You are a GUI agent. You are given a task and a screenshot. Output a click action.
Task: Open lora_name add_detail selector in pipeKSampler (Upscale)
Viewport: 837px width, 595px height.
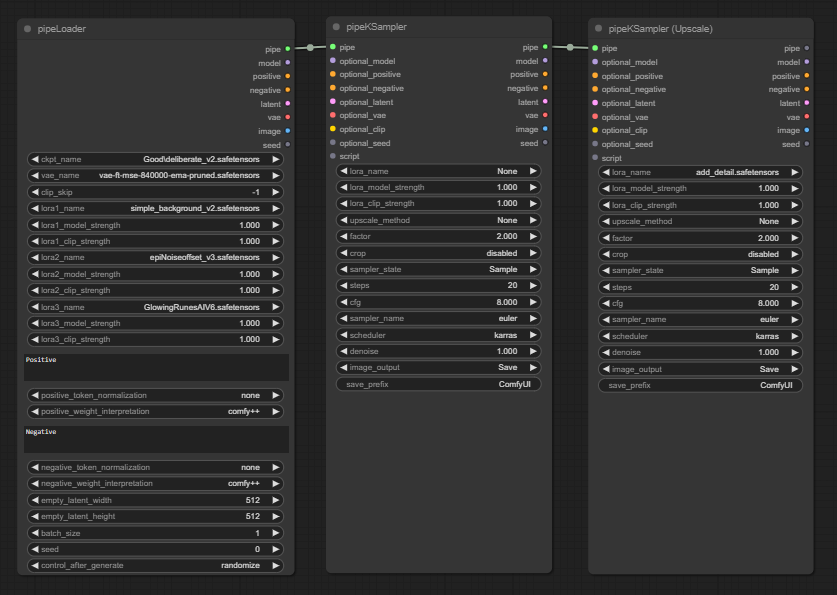pos(700,172)
